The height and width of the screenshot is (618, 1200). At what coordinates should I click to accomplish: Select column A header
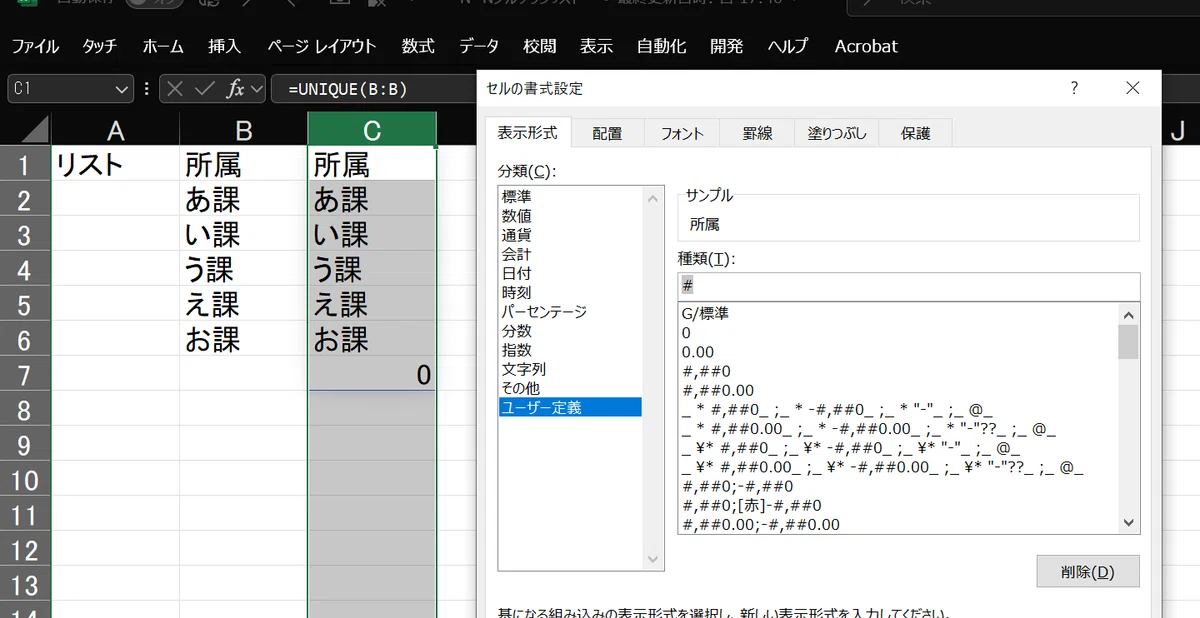point(115,130)
